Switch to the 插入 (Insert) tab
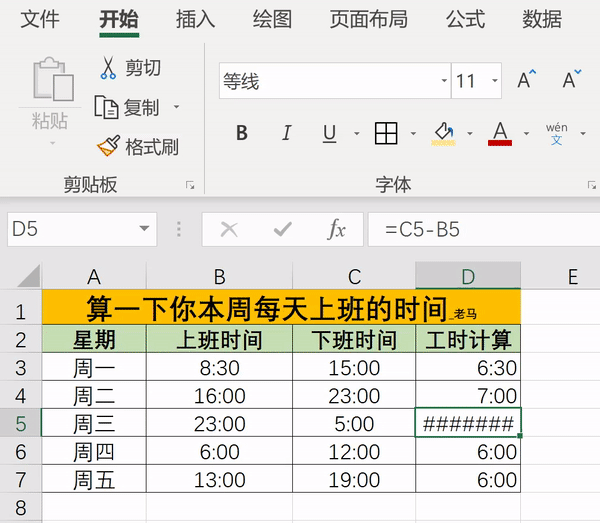This screenshot has height=523, width=600. [x=196, y=19]
